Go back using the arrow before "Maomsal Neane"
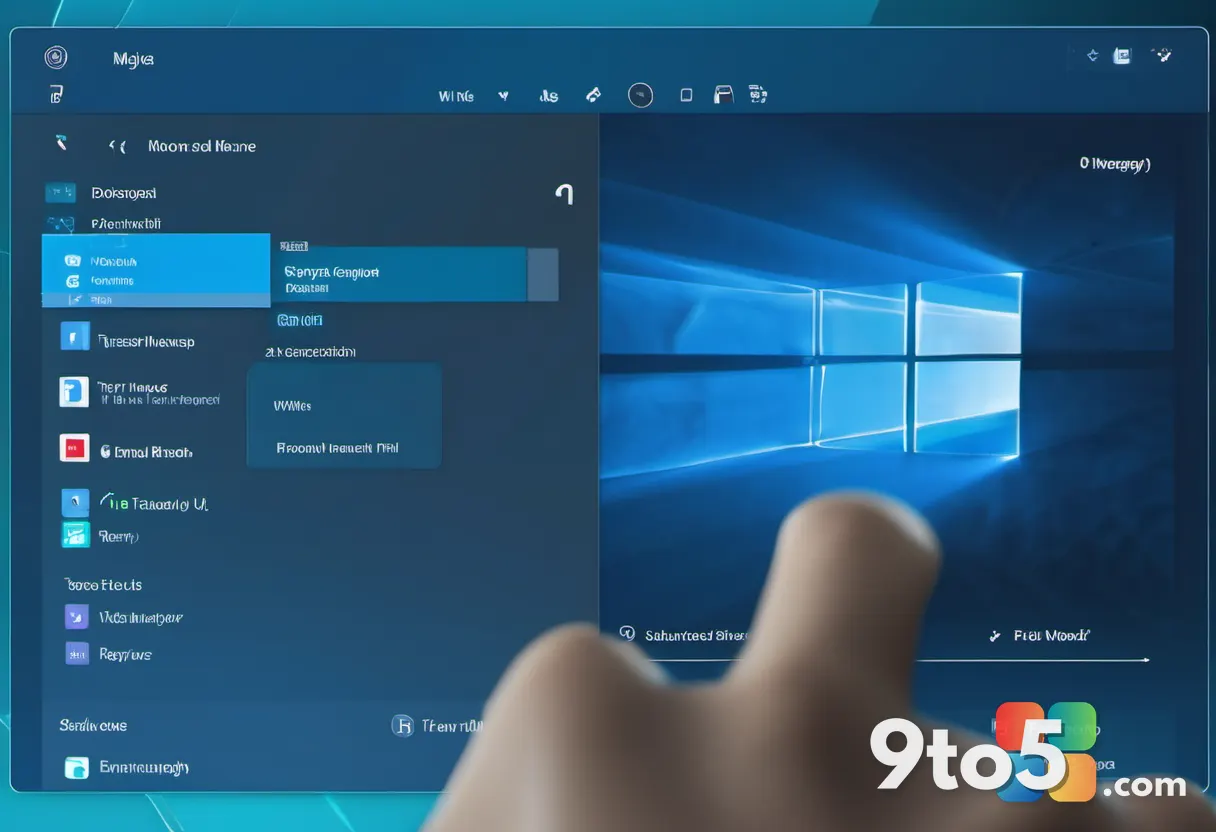 (117, 146)
